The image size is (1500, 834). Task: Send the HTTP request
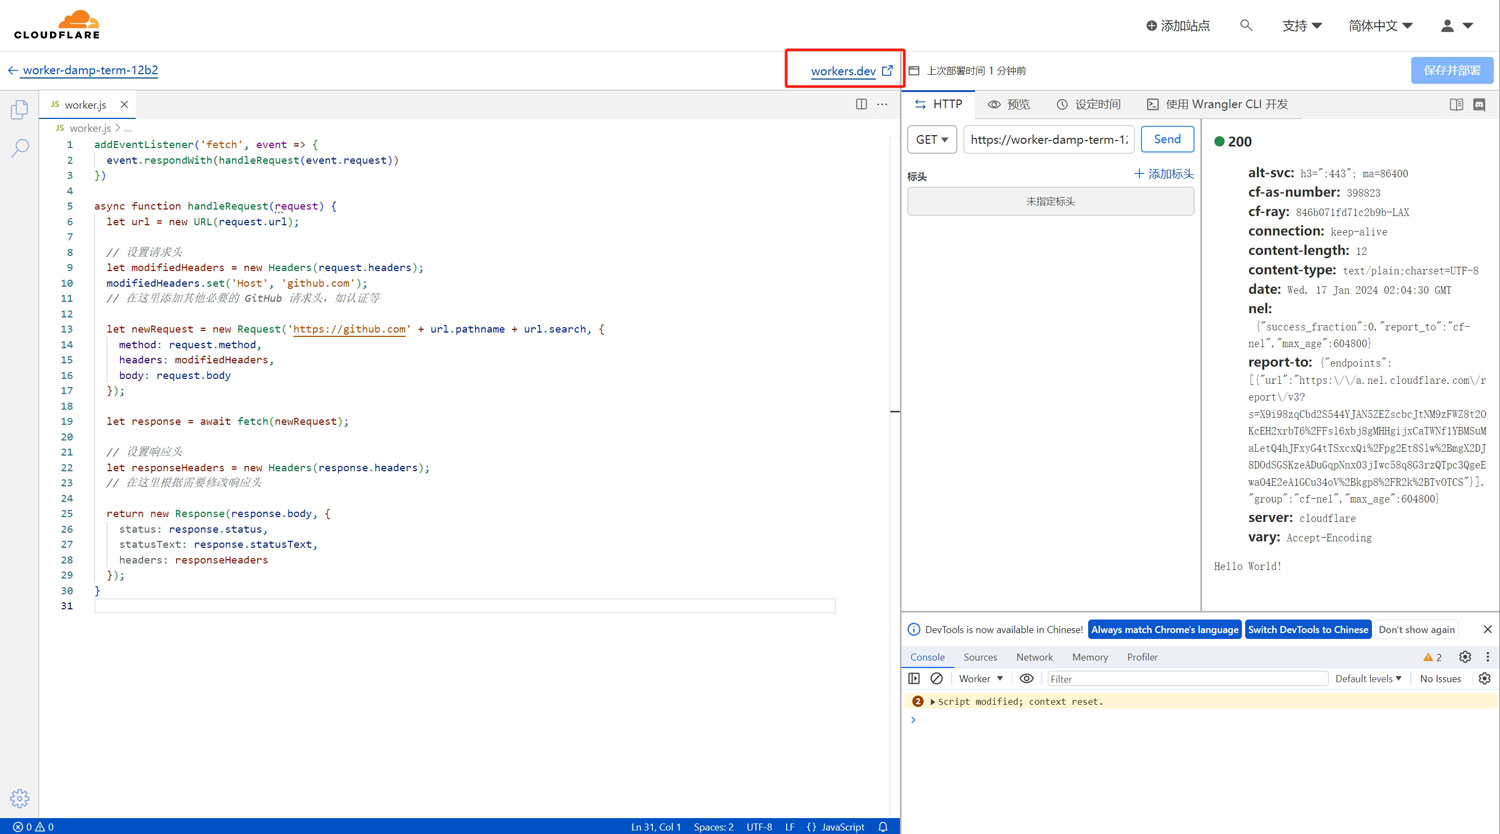click(1167, 139)
